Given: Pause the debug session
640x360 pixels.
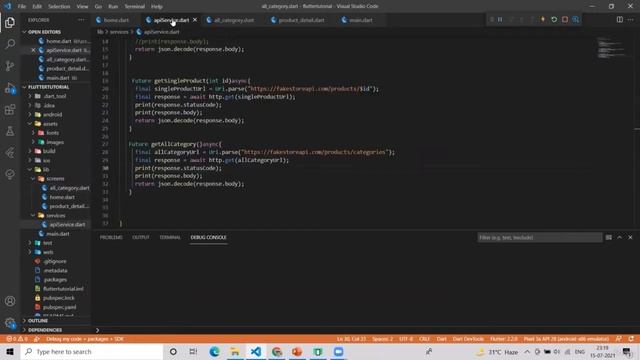Looking at the screenshot, I should [500, 20].
